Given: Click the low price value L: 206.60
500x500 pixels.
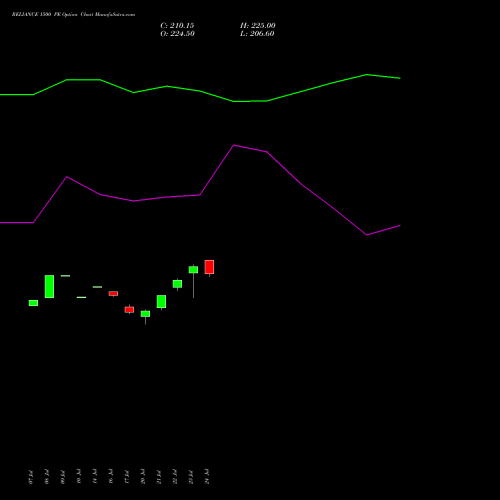Looking at the screenshot, I should point(257,34).
